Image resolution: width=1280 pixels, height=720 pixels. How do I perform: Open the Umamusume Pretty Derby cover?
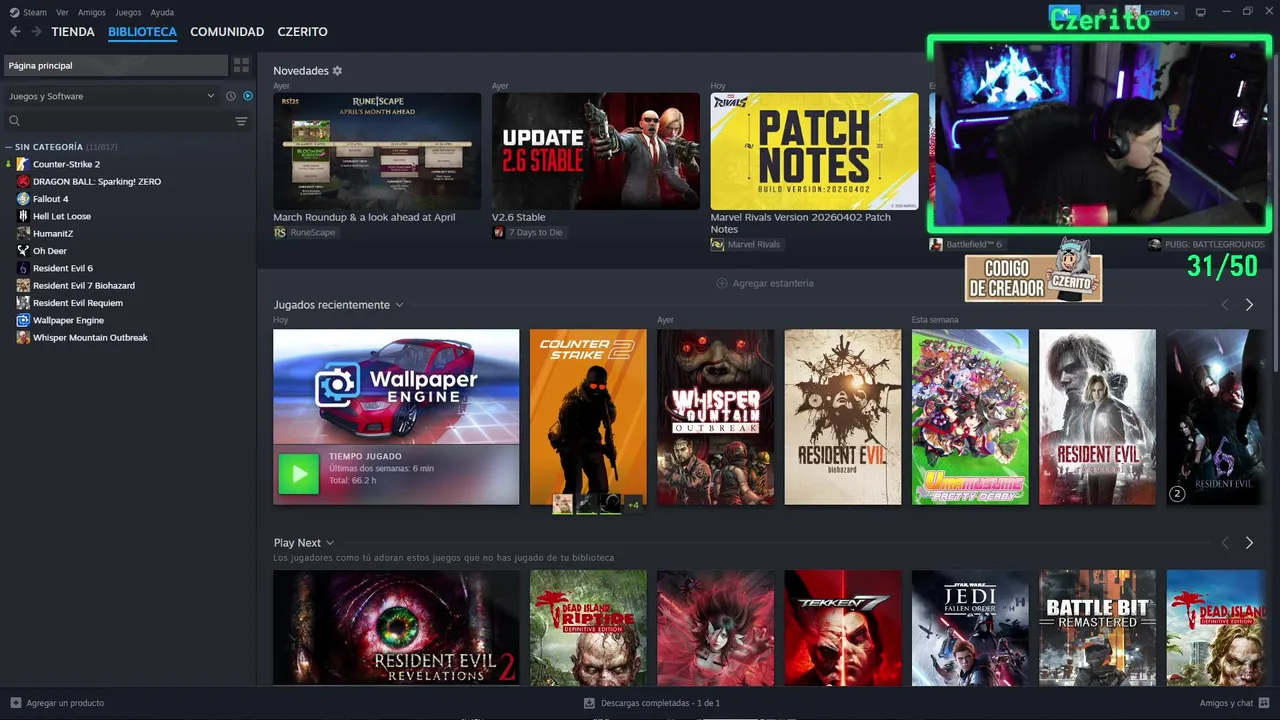point(970,417)
